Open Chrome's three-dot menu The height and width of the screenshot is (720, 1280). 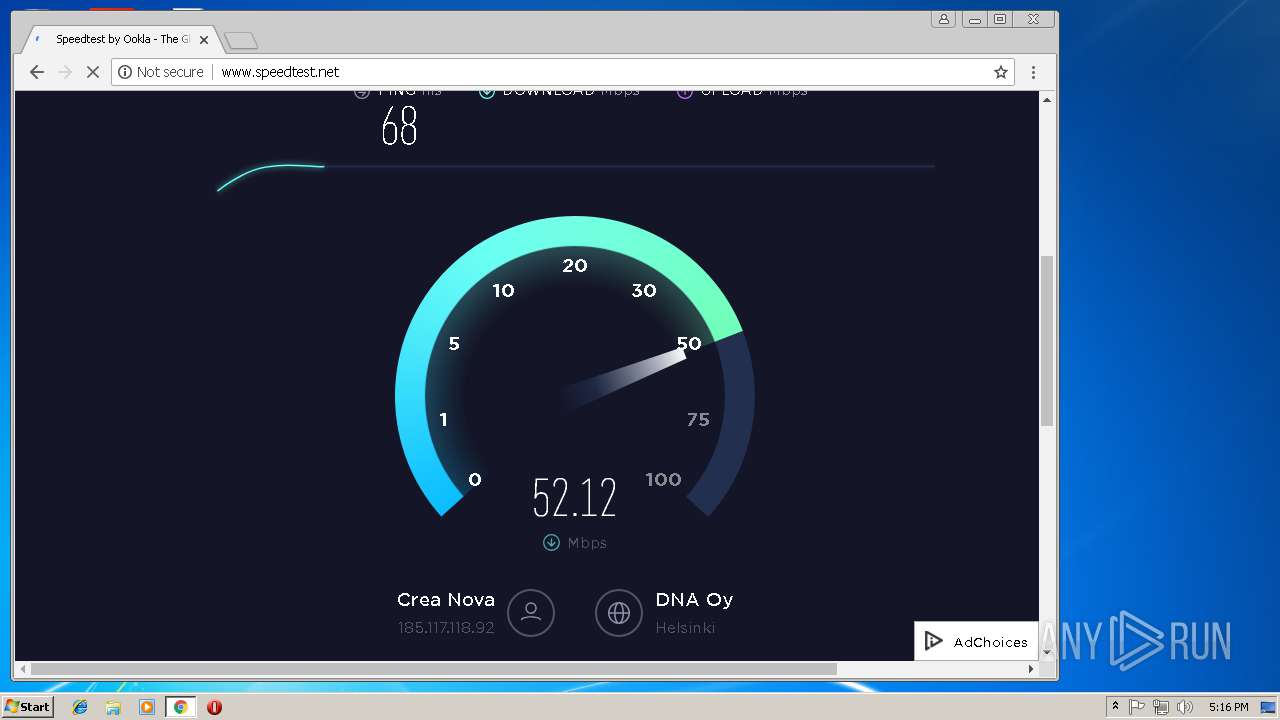[1033, 72]
